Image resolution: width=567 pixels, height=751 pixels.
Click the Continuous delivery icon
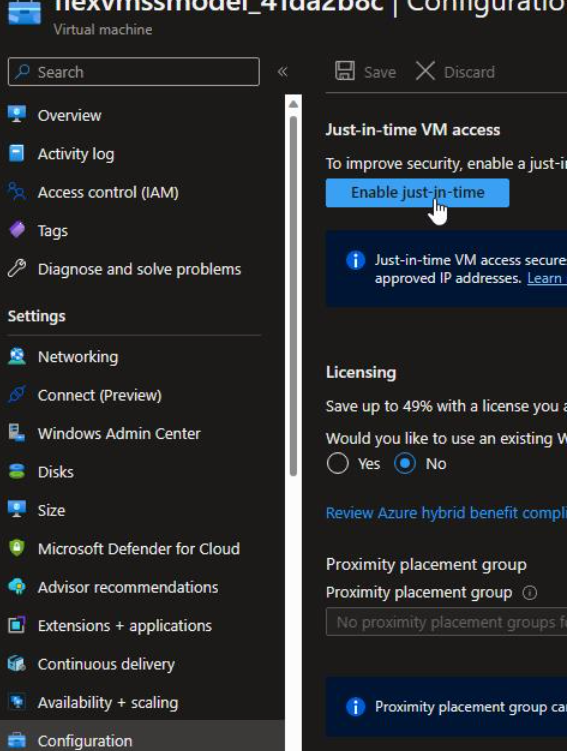[17, 664]
